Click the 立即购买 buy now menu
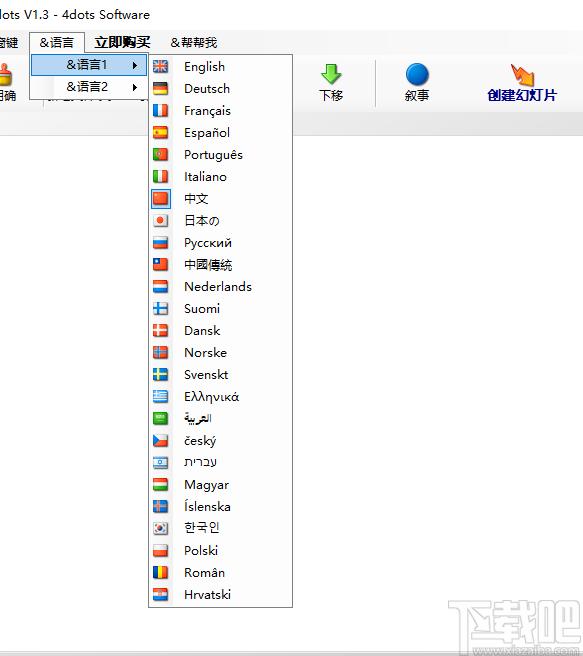Screen dimensions: 583x656 (x=122, y=42)
